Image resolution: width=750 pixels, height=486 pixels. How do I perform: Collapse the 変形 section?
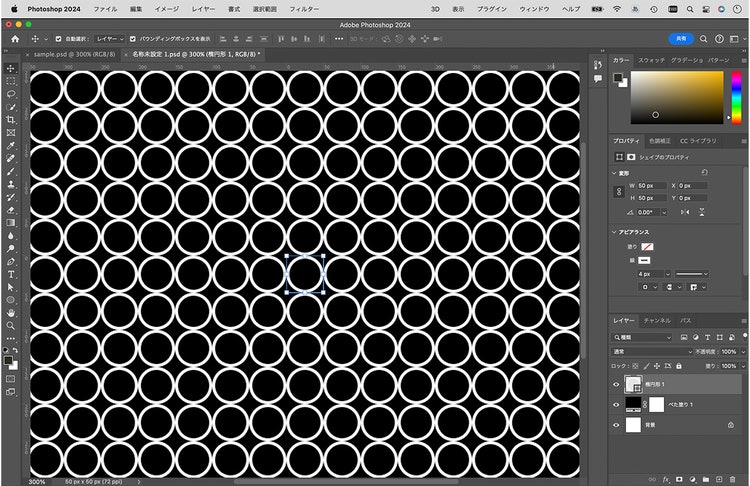[614, 173]
